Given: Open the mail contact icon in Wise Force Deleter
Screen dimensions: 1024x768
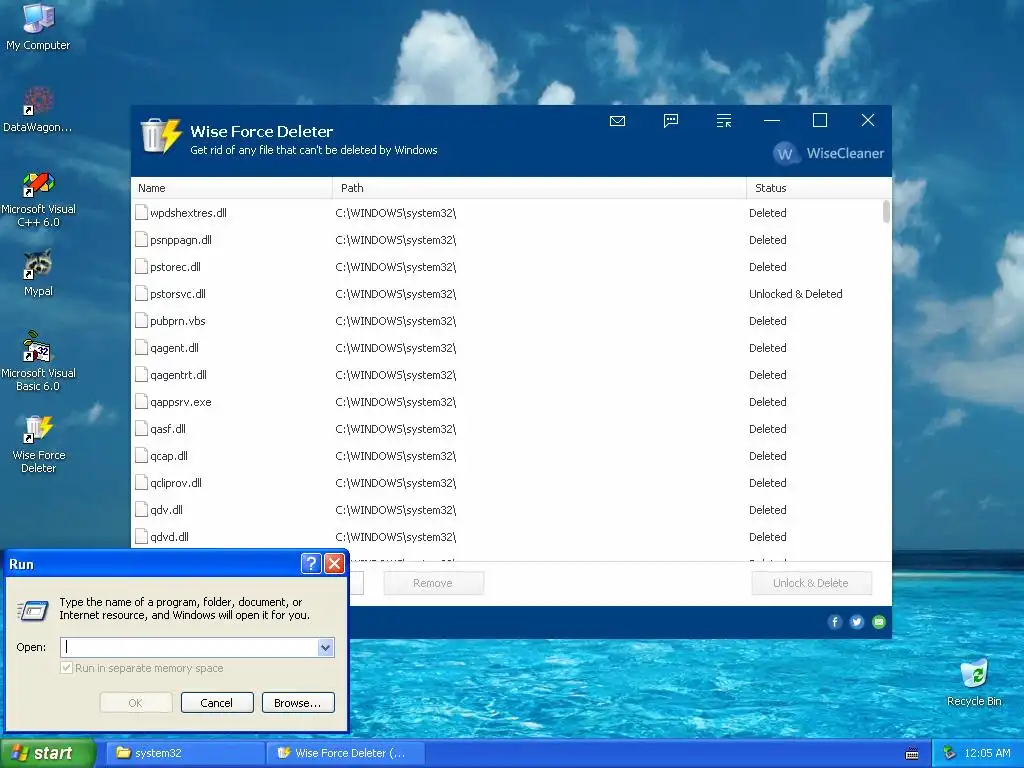Looking at the screenshot, I should (617, 121).
